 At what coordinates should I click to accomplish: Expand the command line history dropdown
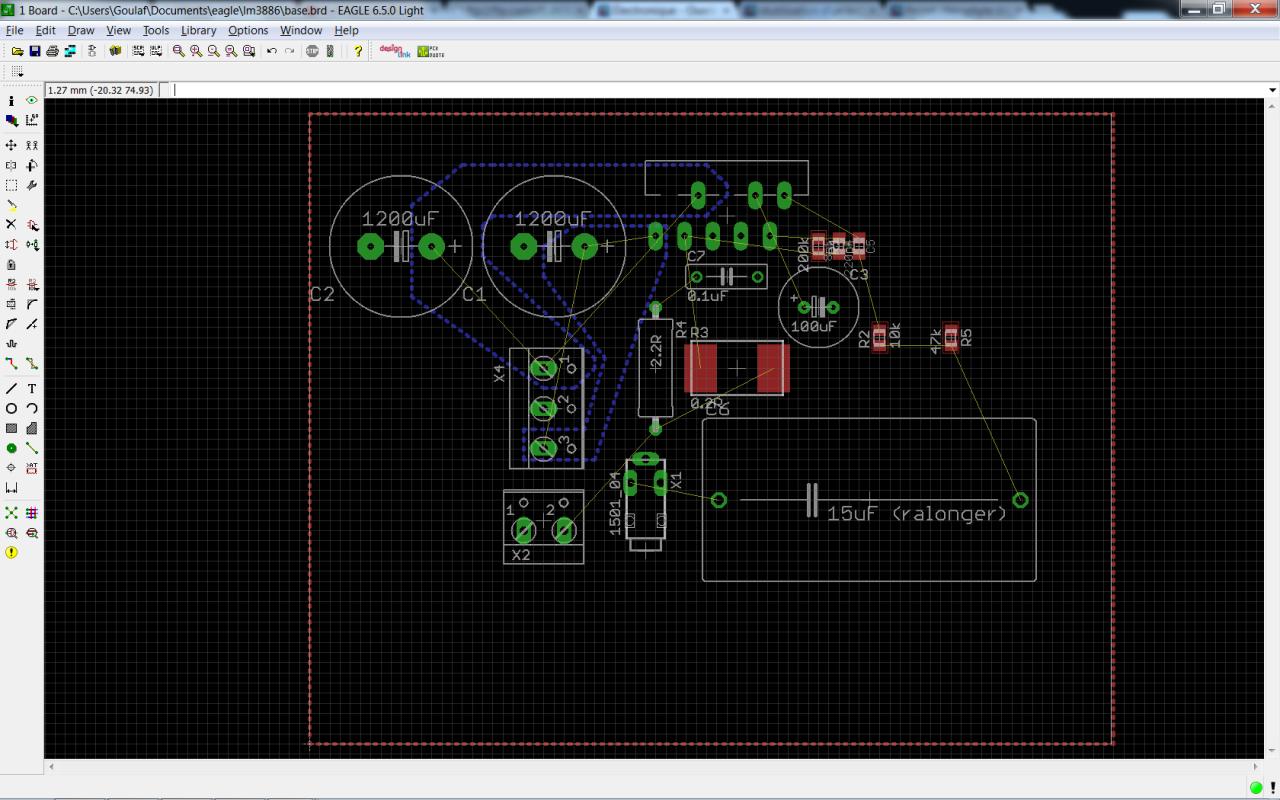coord(1272,90)
